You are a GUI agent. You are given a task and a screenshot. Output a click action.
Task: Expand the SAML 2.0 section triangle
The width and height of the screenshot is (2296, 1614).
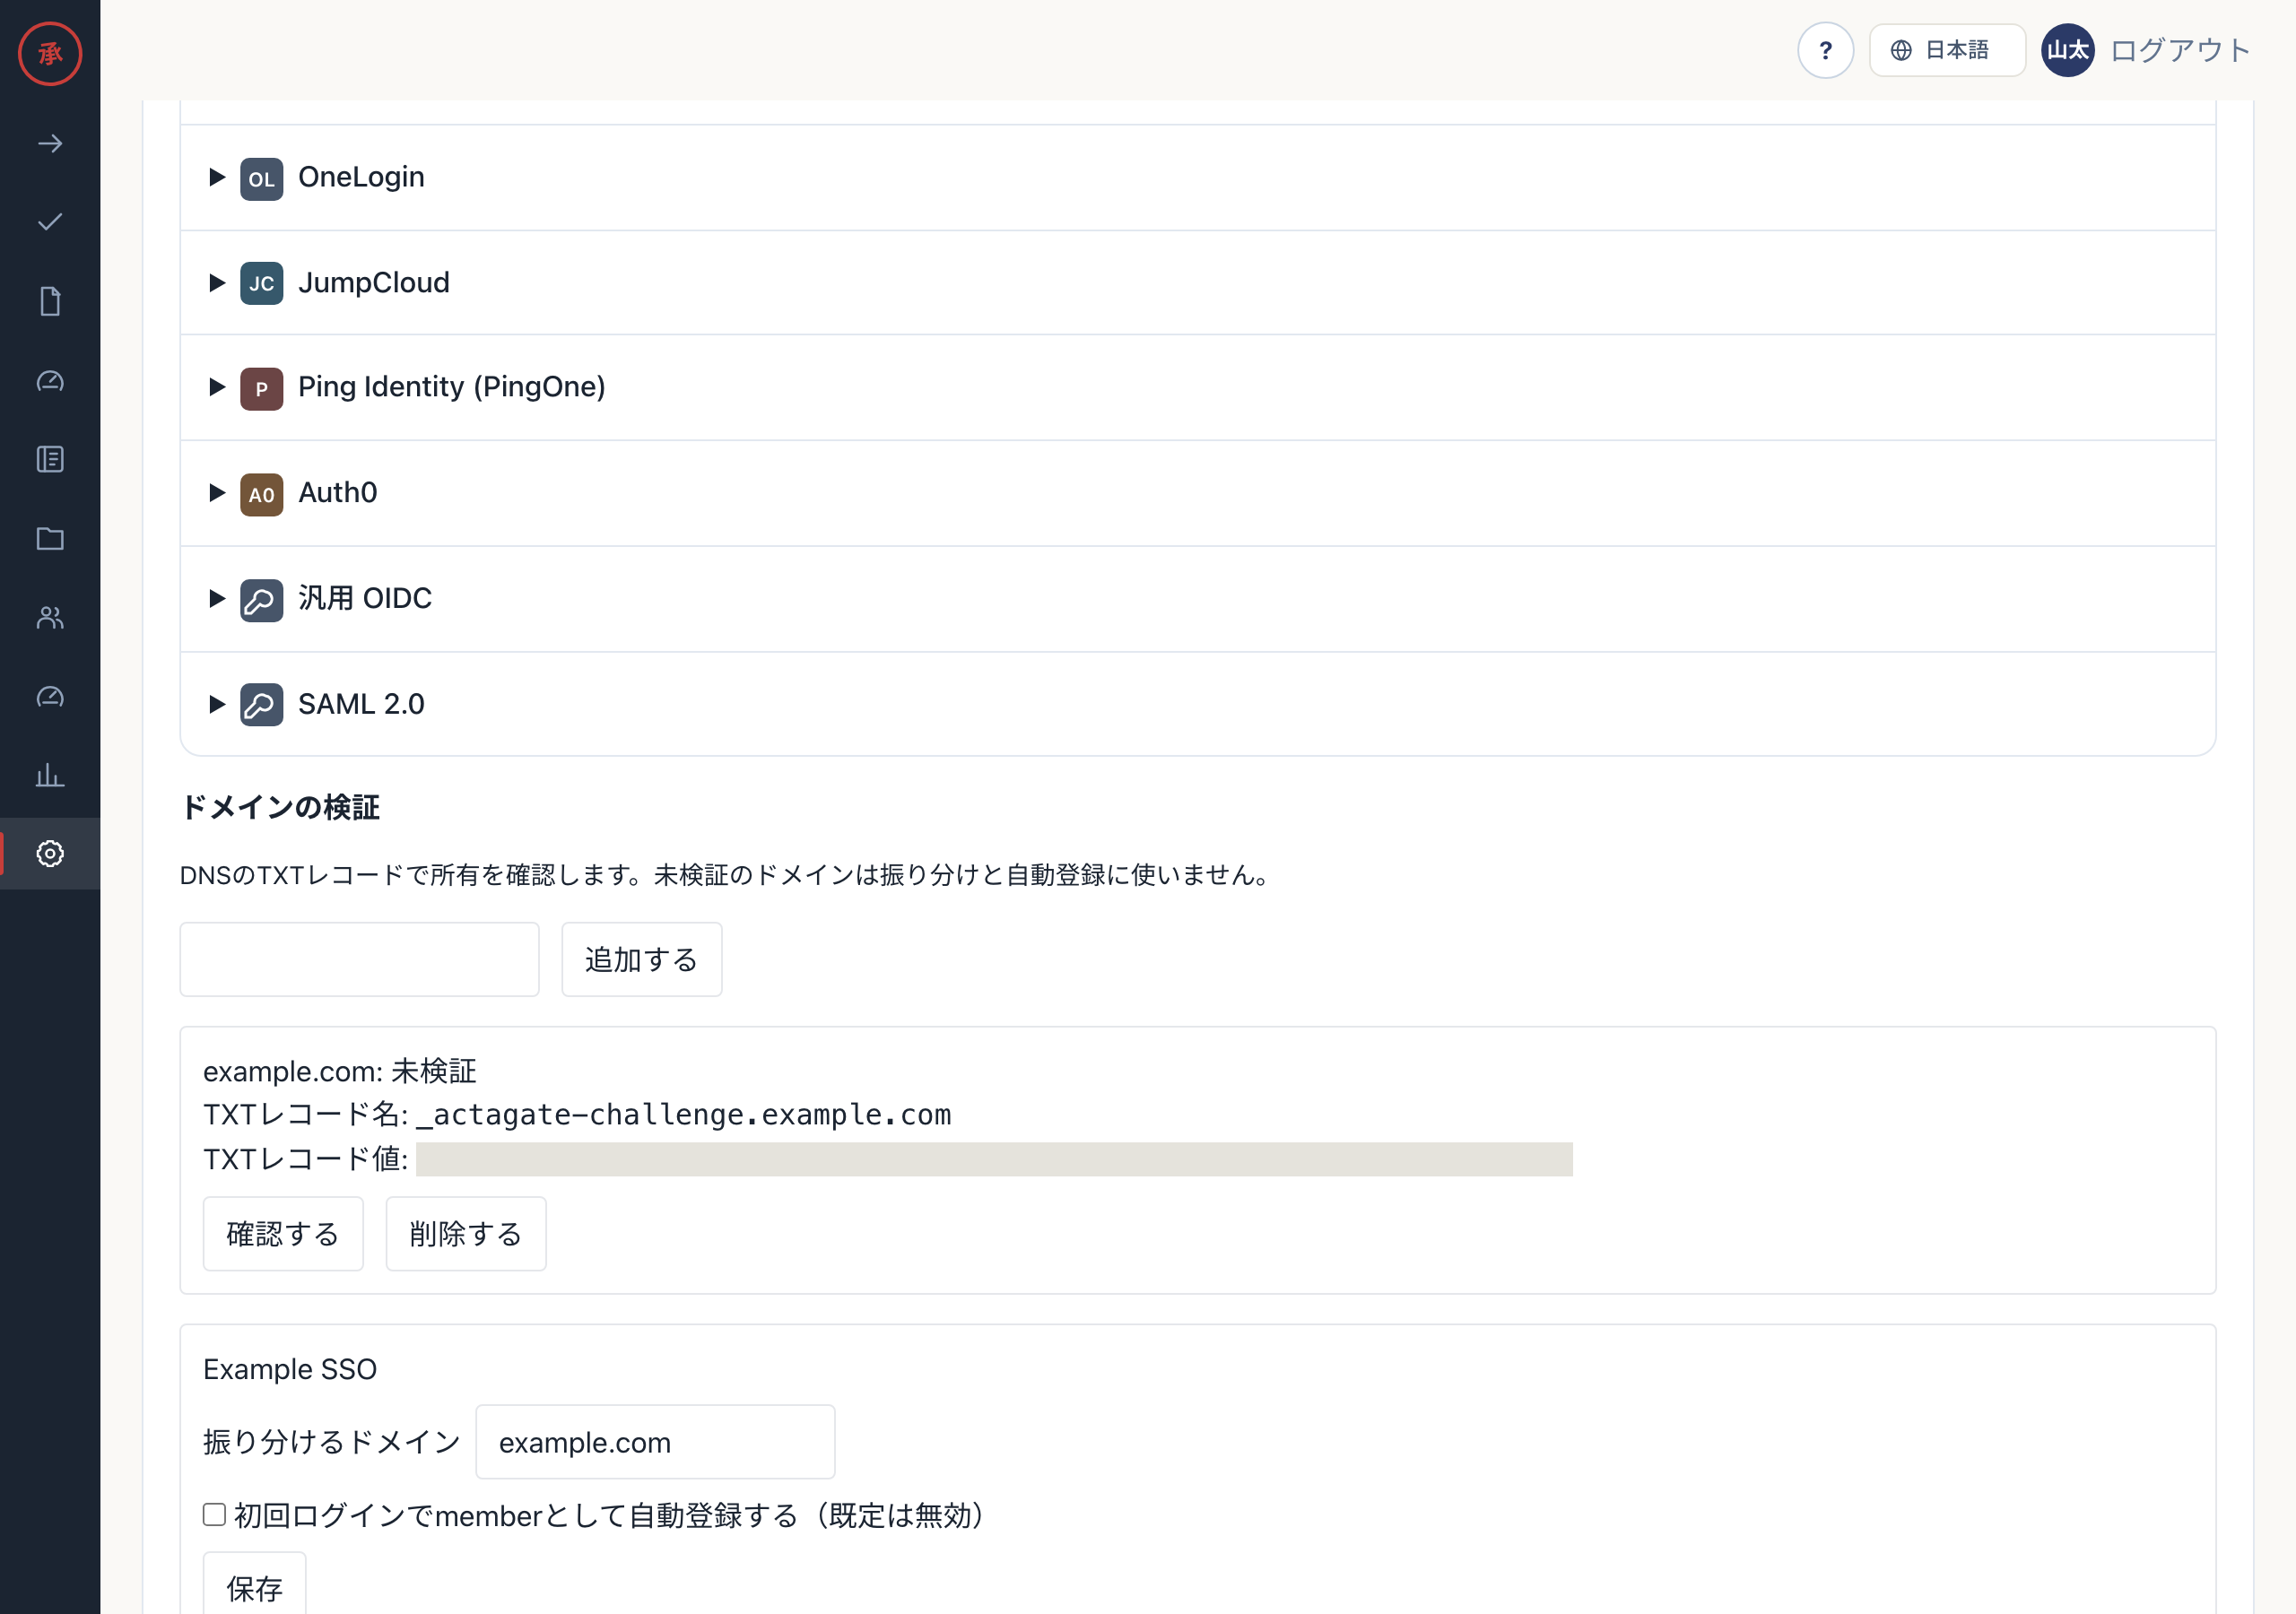217,704
